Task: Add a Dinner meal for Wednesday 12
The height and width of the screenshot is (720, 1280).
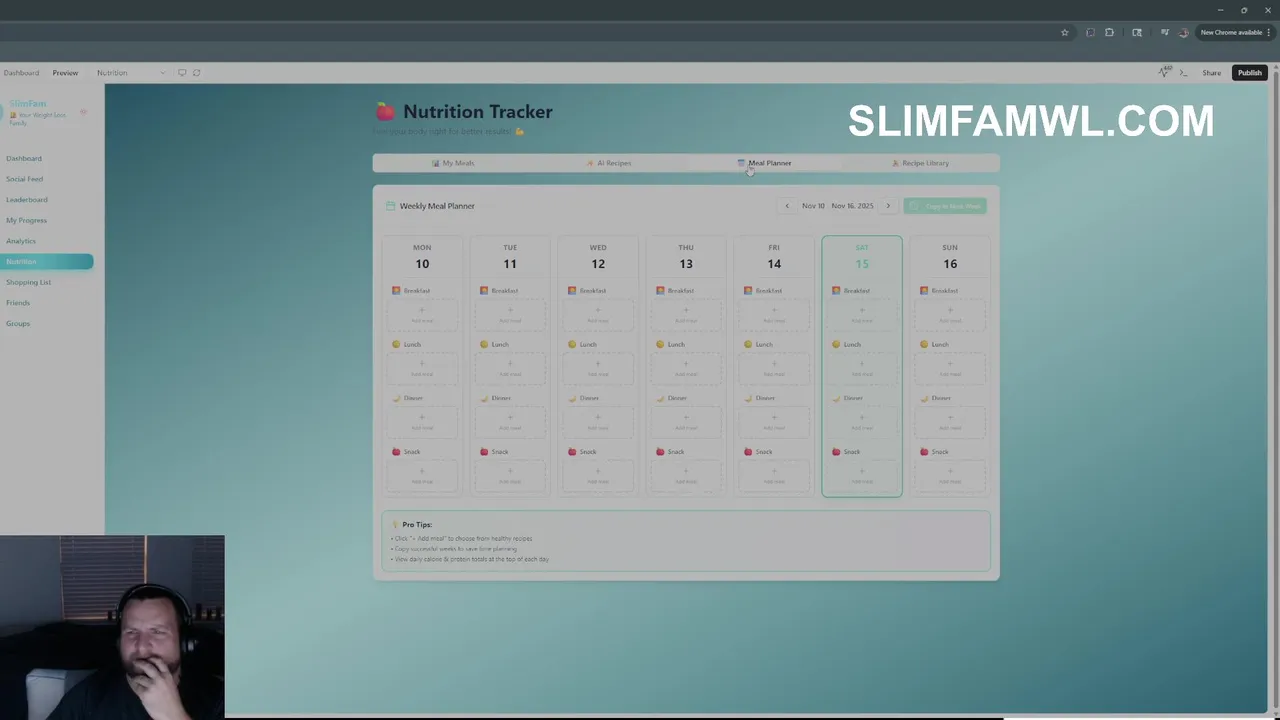Action: tap(598, 423)
